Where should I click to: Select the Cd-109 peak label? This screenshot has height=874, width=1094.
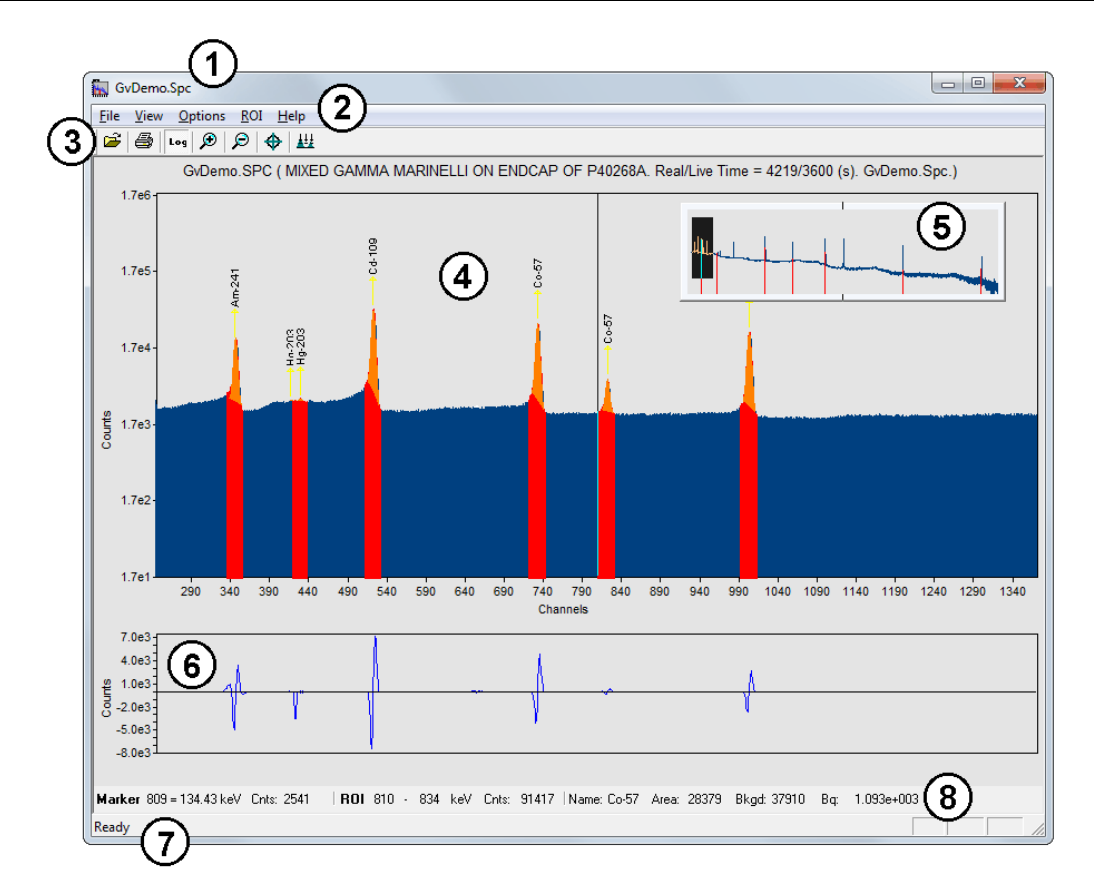(373, 256)
